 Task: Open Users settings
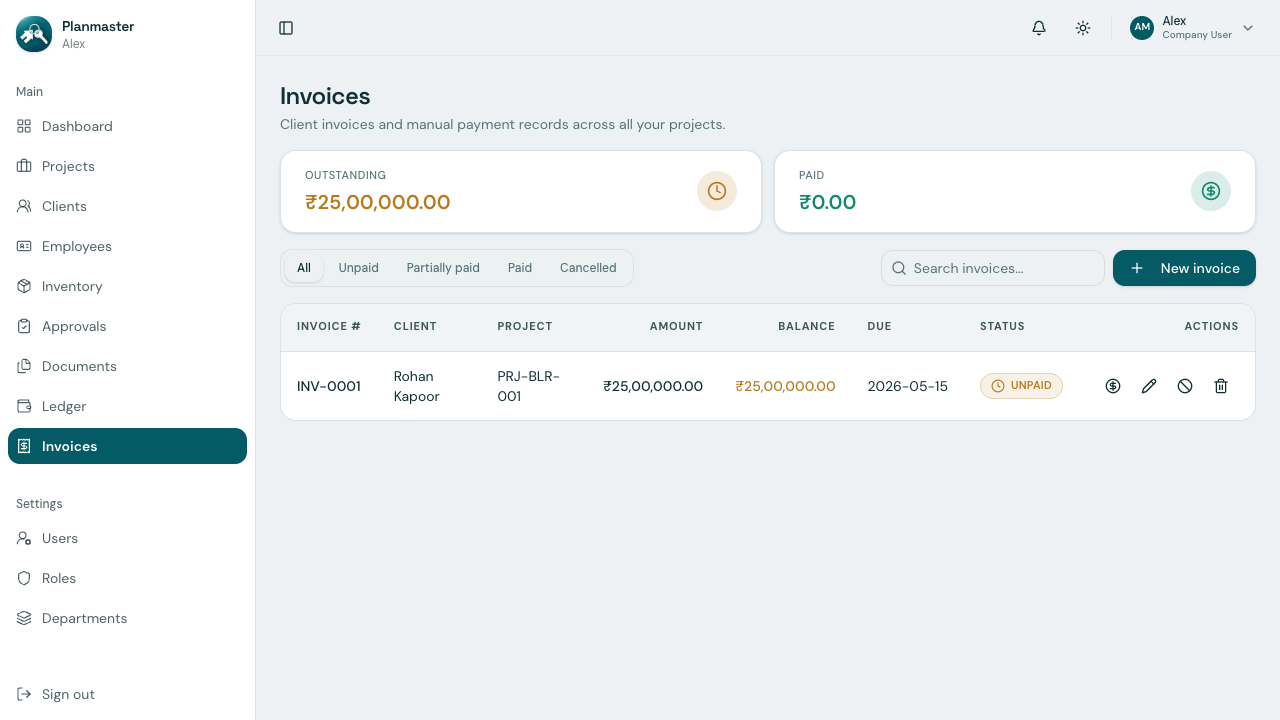[x=127, y=538]
